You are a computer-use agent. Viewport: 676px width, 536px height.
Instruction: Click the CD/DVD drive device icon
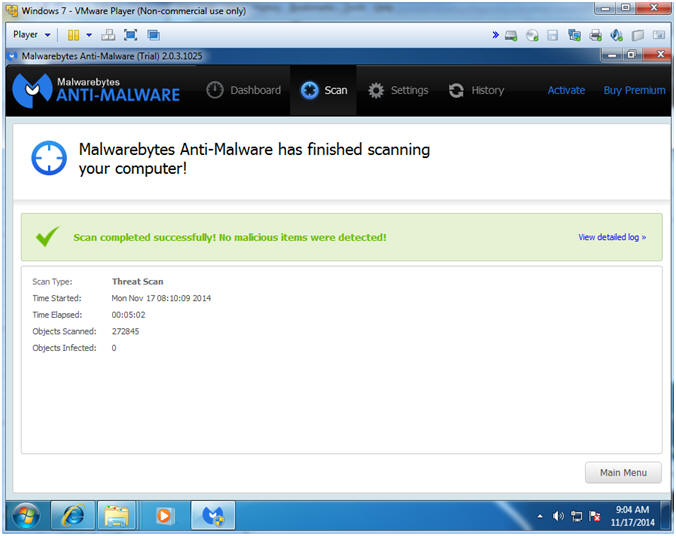(532, 35)
